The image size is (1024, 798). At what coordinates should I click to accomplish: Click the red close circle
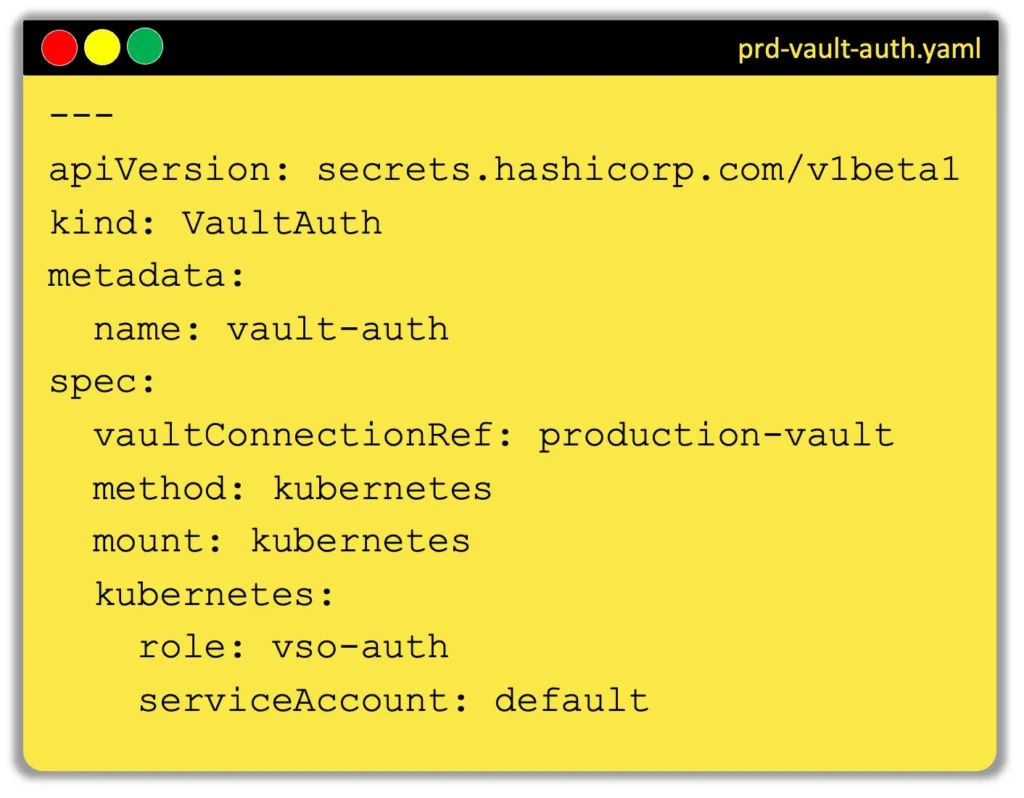59,48
